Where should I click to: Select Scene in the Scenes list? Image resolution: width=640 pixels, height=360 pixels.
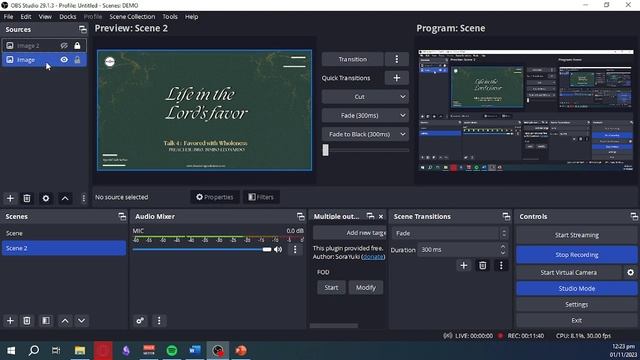pos(64,233)
